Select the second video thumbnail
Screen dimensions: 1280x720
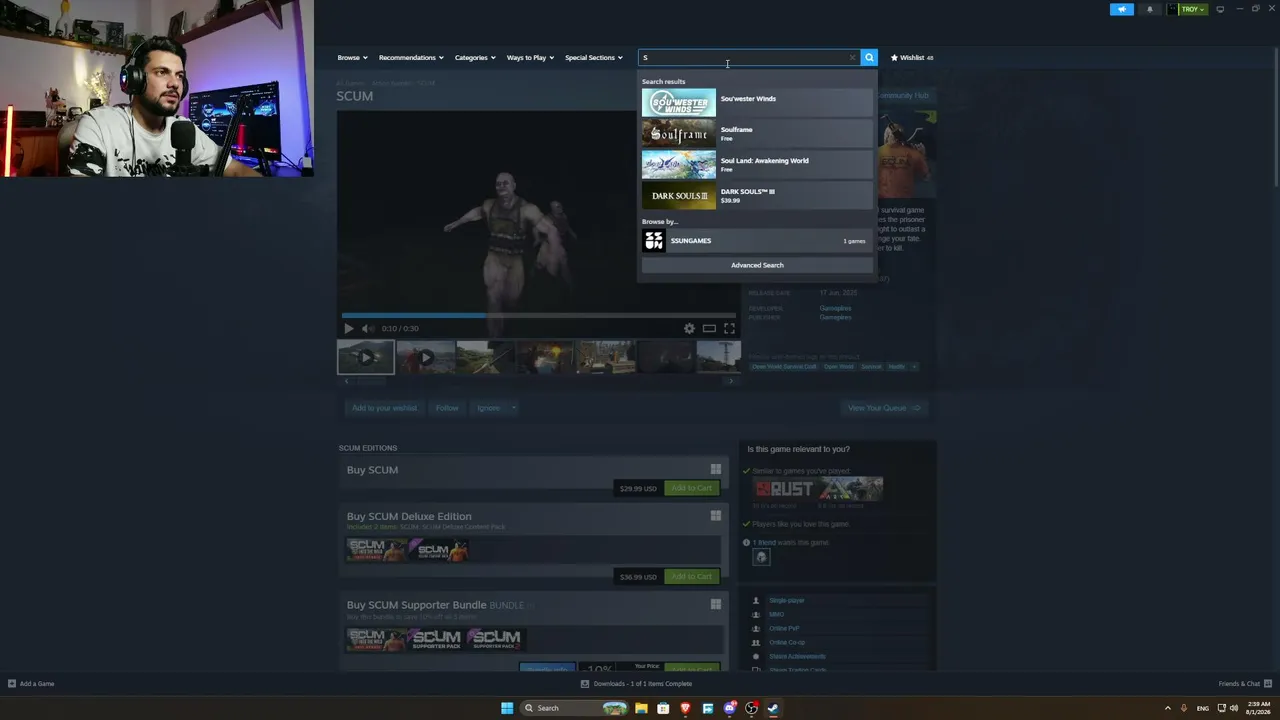(425, 357)
